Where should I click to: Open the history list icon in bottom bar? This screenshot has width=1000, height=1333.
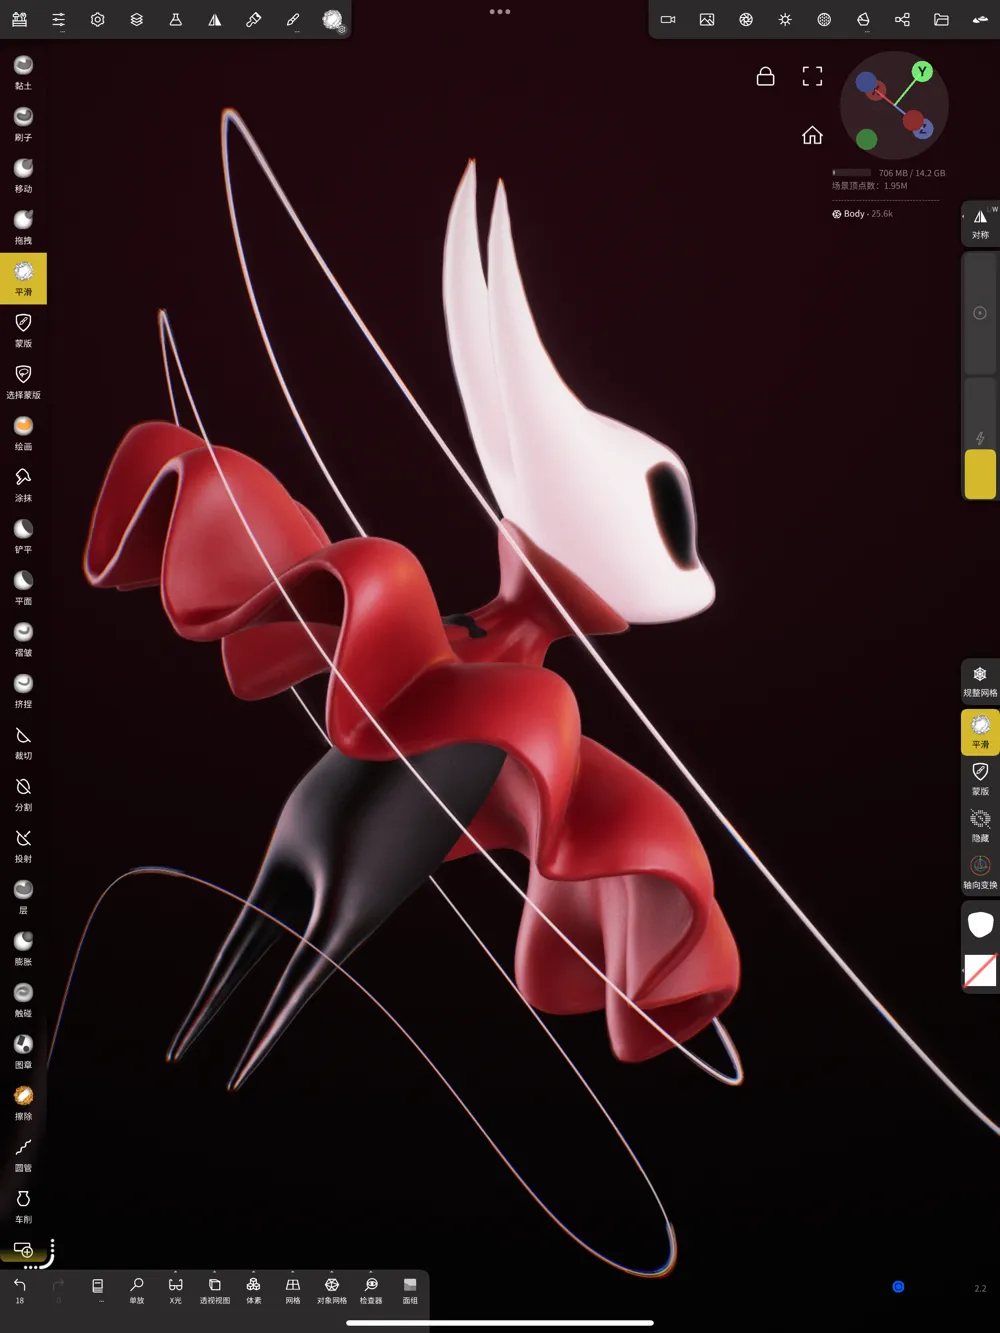(97, 1288)
